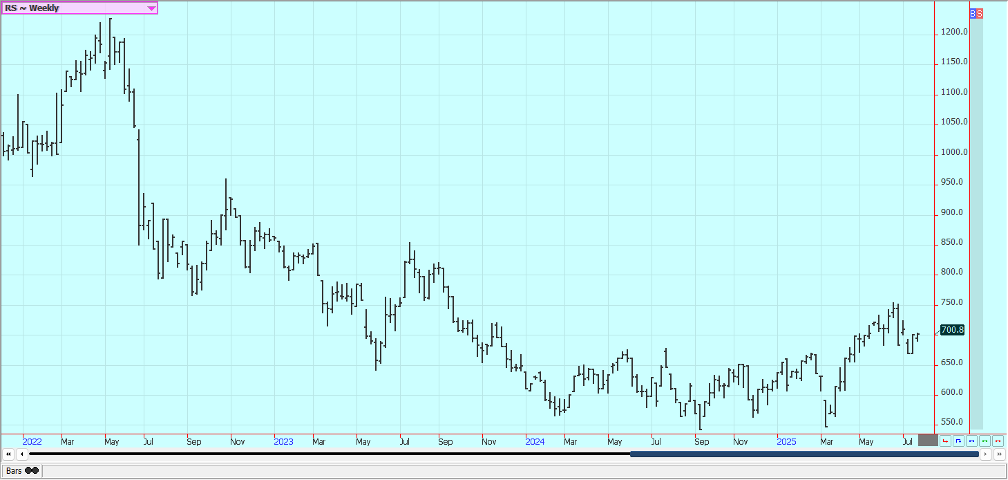Step chart forward with single right arrow
This screenshot has width=1008, height=480.
[x=986, y=454]
